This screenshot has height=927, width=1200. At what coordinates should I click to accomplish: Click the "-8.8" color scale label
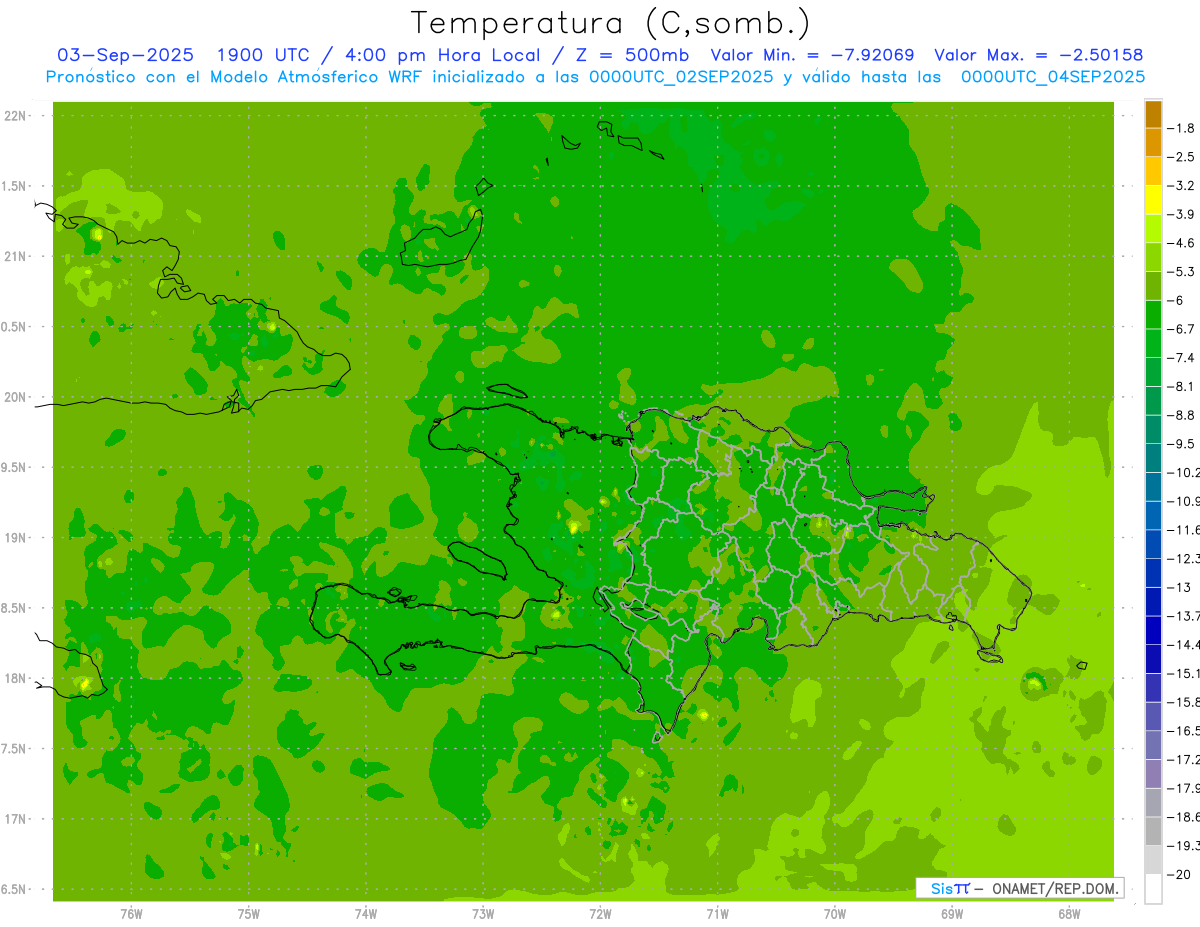pos(1183,415)
